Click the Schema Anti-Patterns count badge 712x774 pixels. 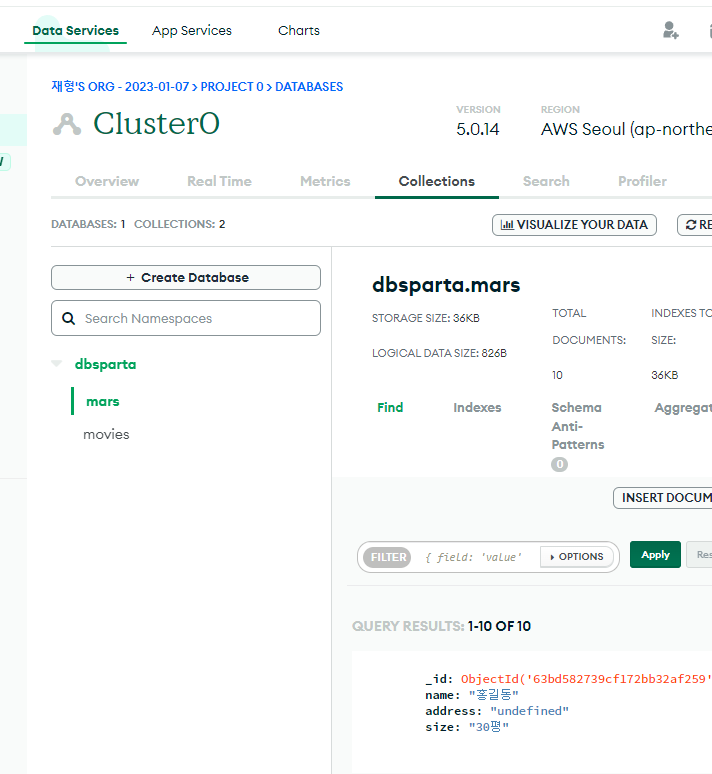(x=559, y=464)
